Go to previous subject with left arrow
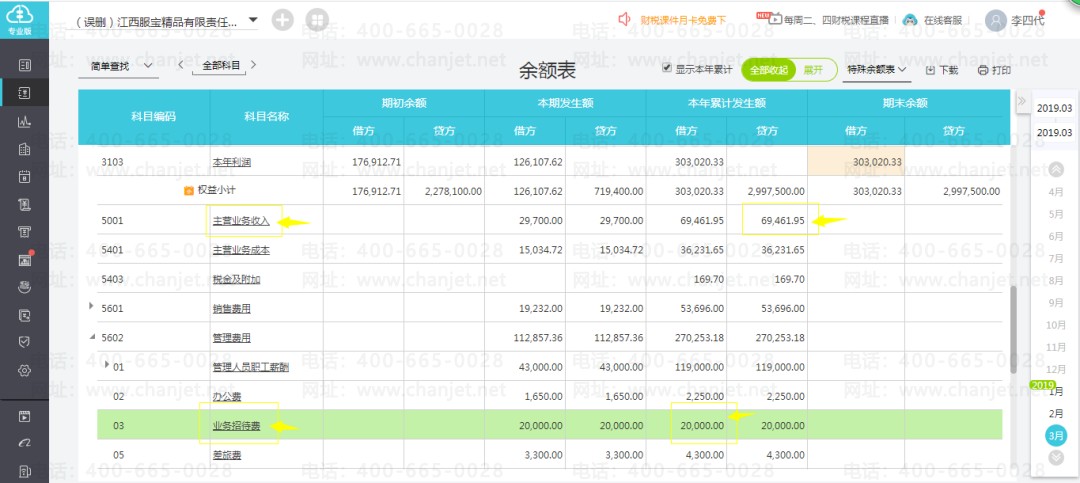This screenshot has width=1080, height=483. coord(180,65)
